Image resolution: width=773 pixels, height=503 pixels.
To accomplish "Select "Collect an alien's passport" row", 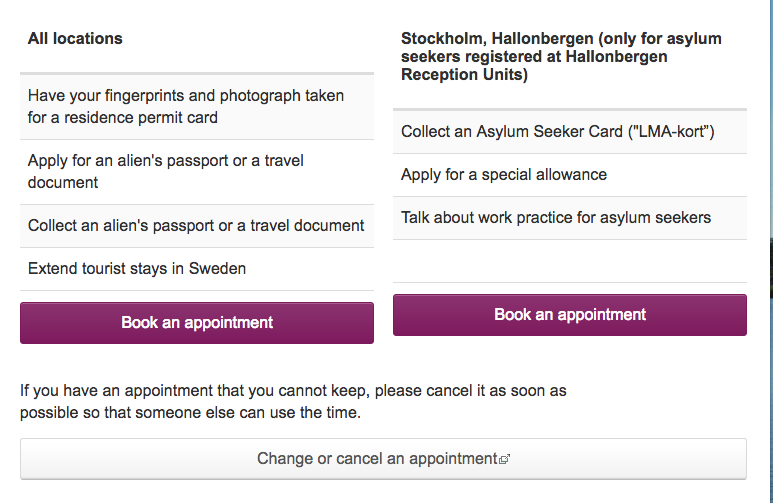I will (196, 226).
